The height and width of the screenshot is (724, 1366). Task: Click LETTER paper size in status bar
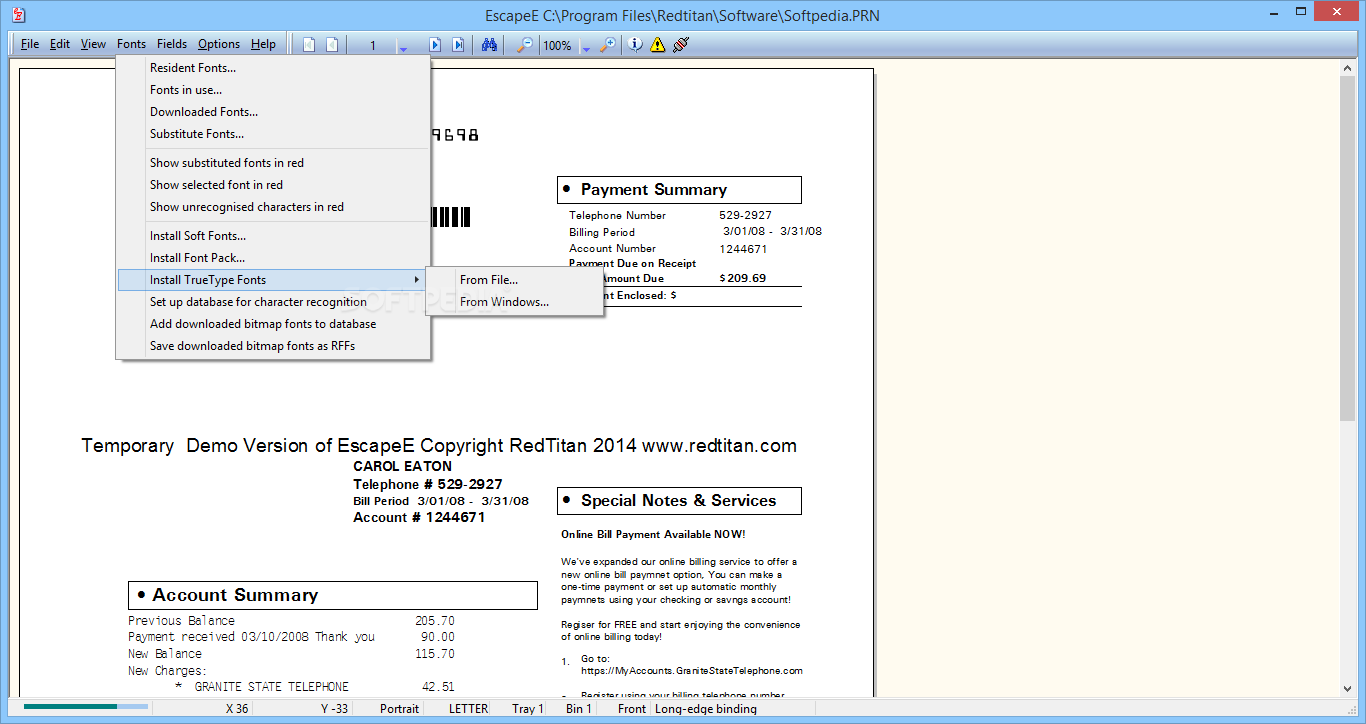point(468,709)
